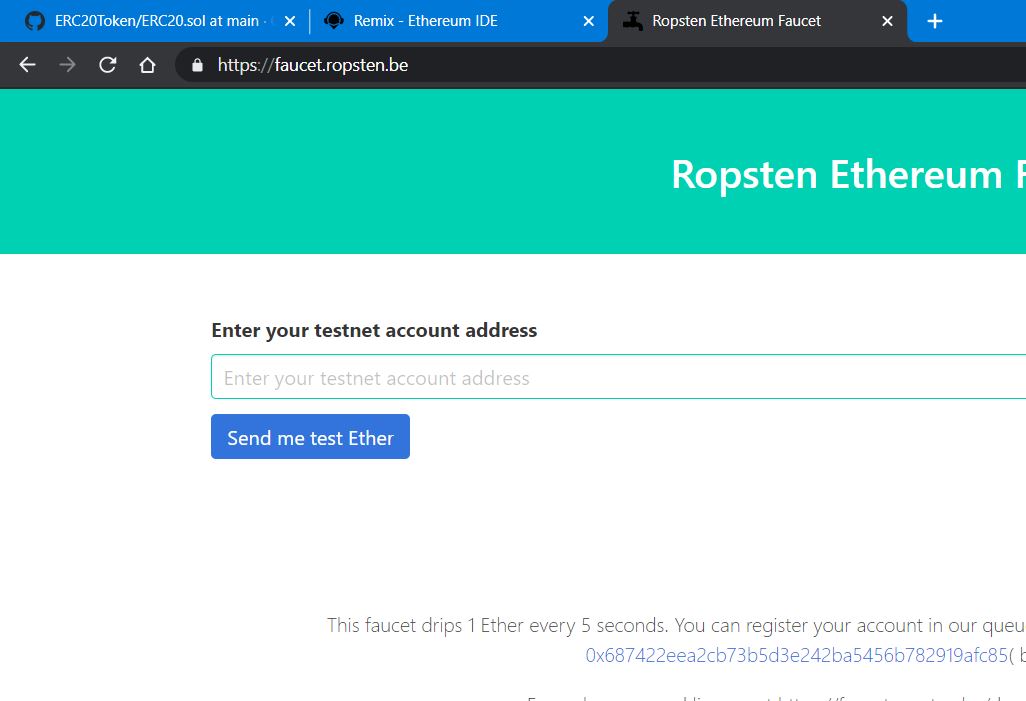Click the forward navigation arrow
Screen dimensions: 1026x701
67,65
